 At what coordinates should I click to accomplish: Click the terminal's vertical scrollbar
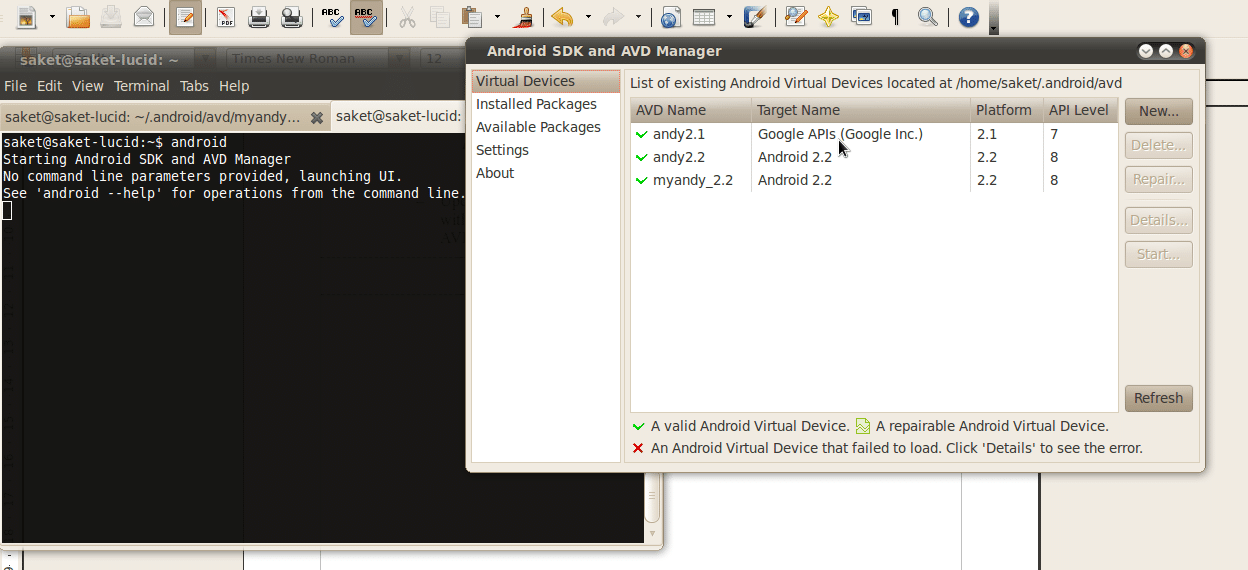pos(652,495)
